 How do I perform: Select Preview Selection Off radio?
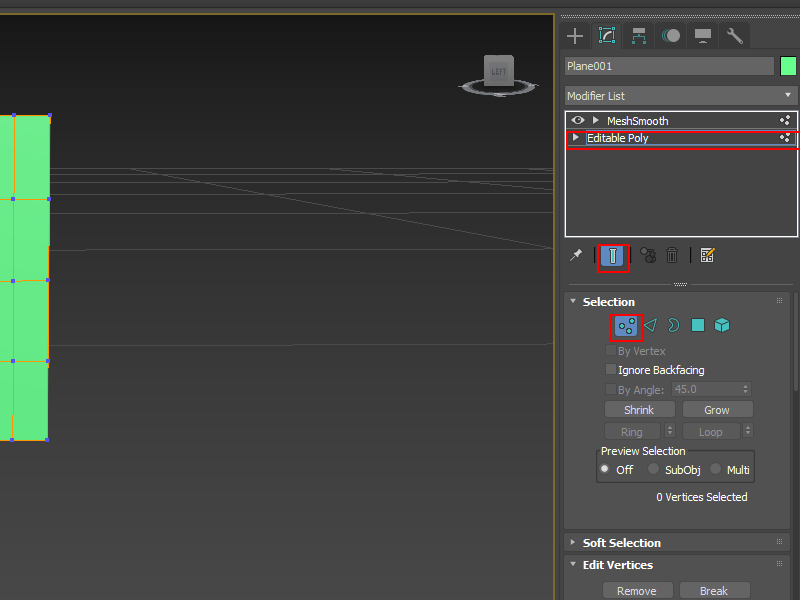[605, 469]
